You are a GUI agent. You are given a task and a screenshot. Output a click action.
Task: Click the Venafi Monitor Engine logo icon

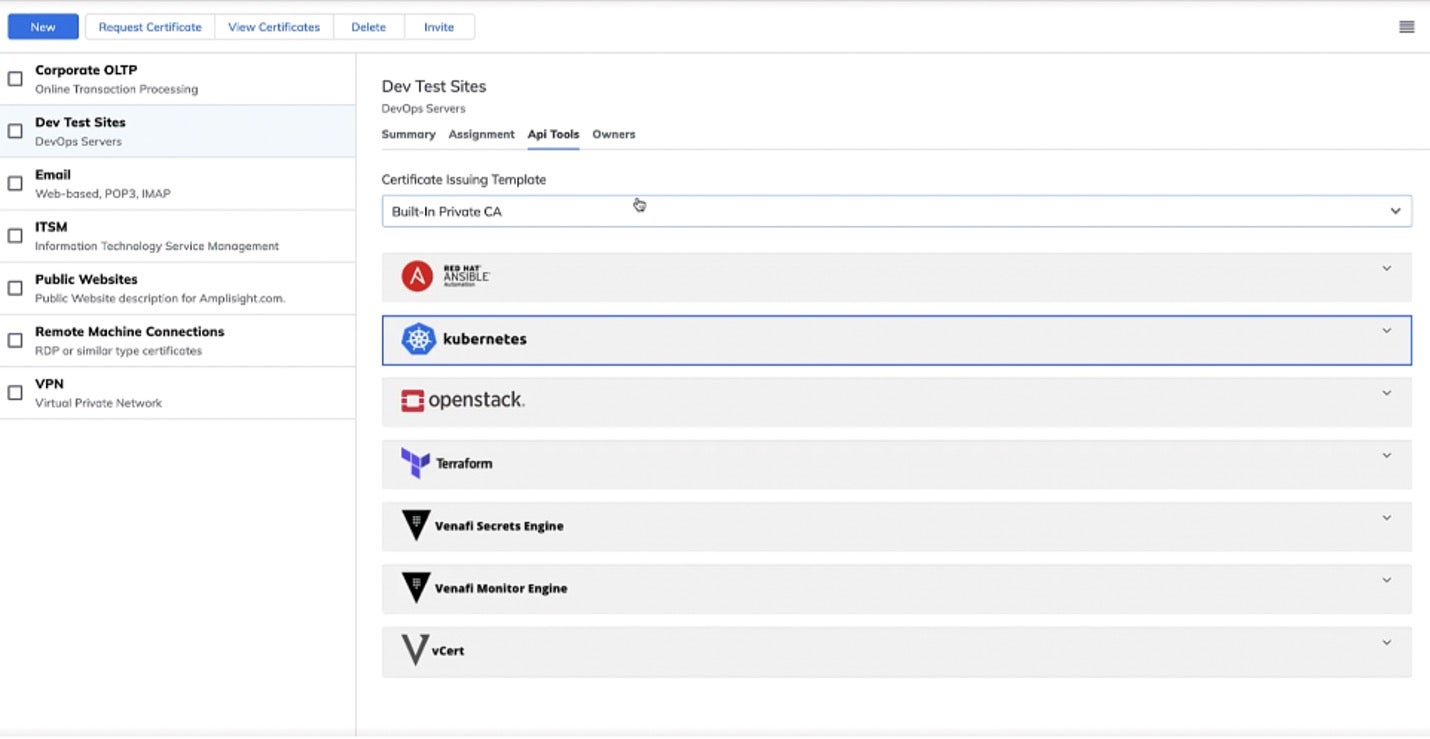pyautogui.click(x=415, y=588)
